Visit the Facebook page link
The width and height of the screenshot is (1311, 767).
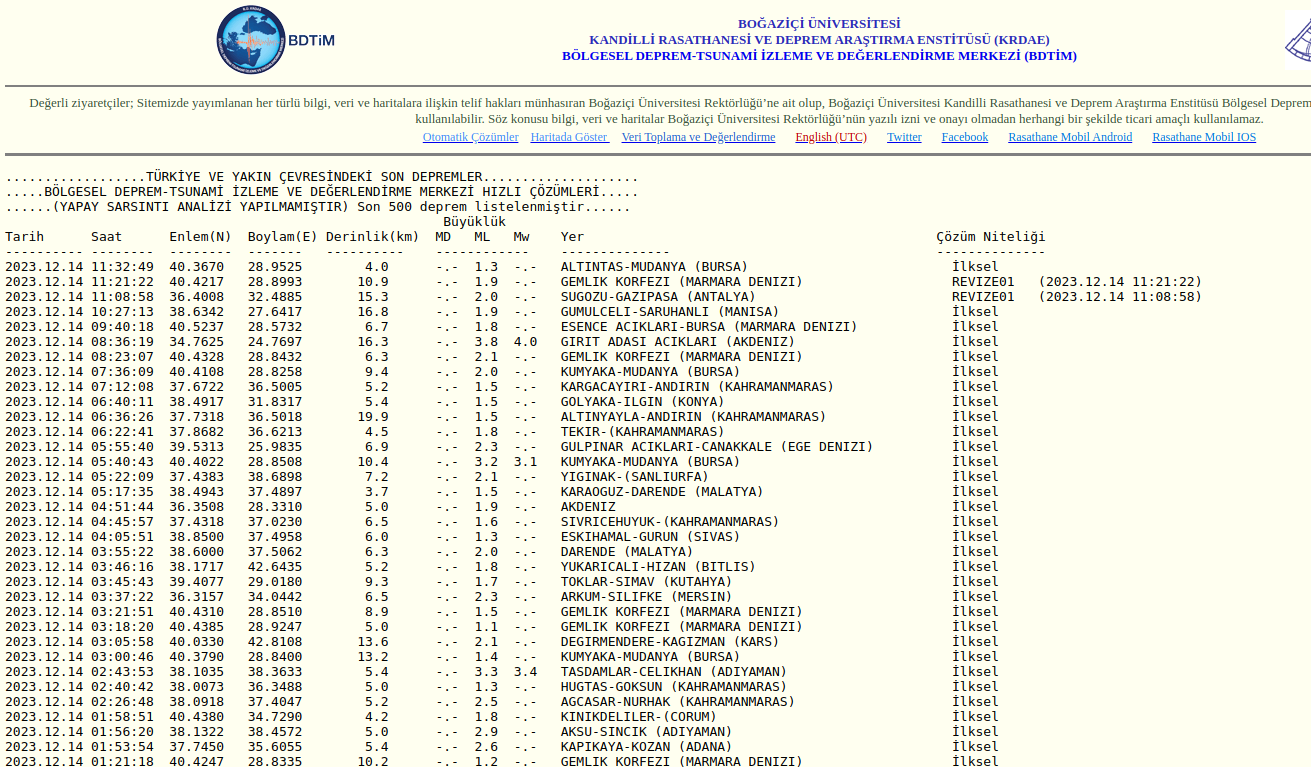click(964, 137)
